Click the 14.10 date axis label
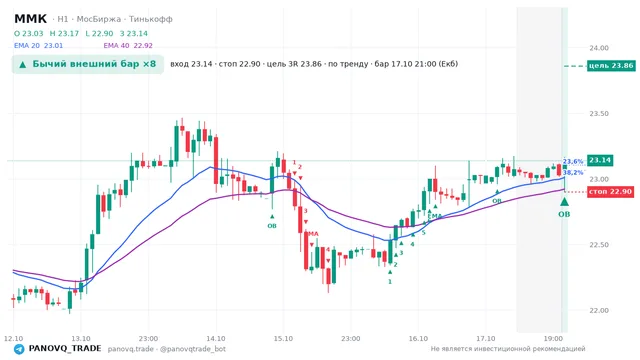The width and height of the screenshot is (640, 360). (216, 339)
